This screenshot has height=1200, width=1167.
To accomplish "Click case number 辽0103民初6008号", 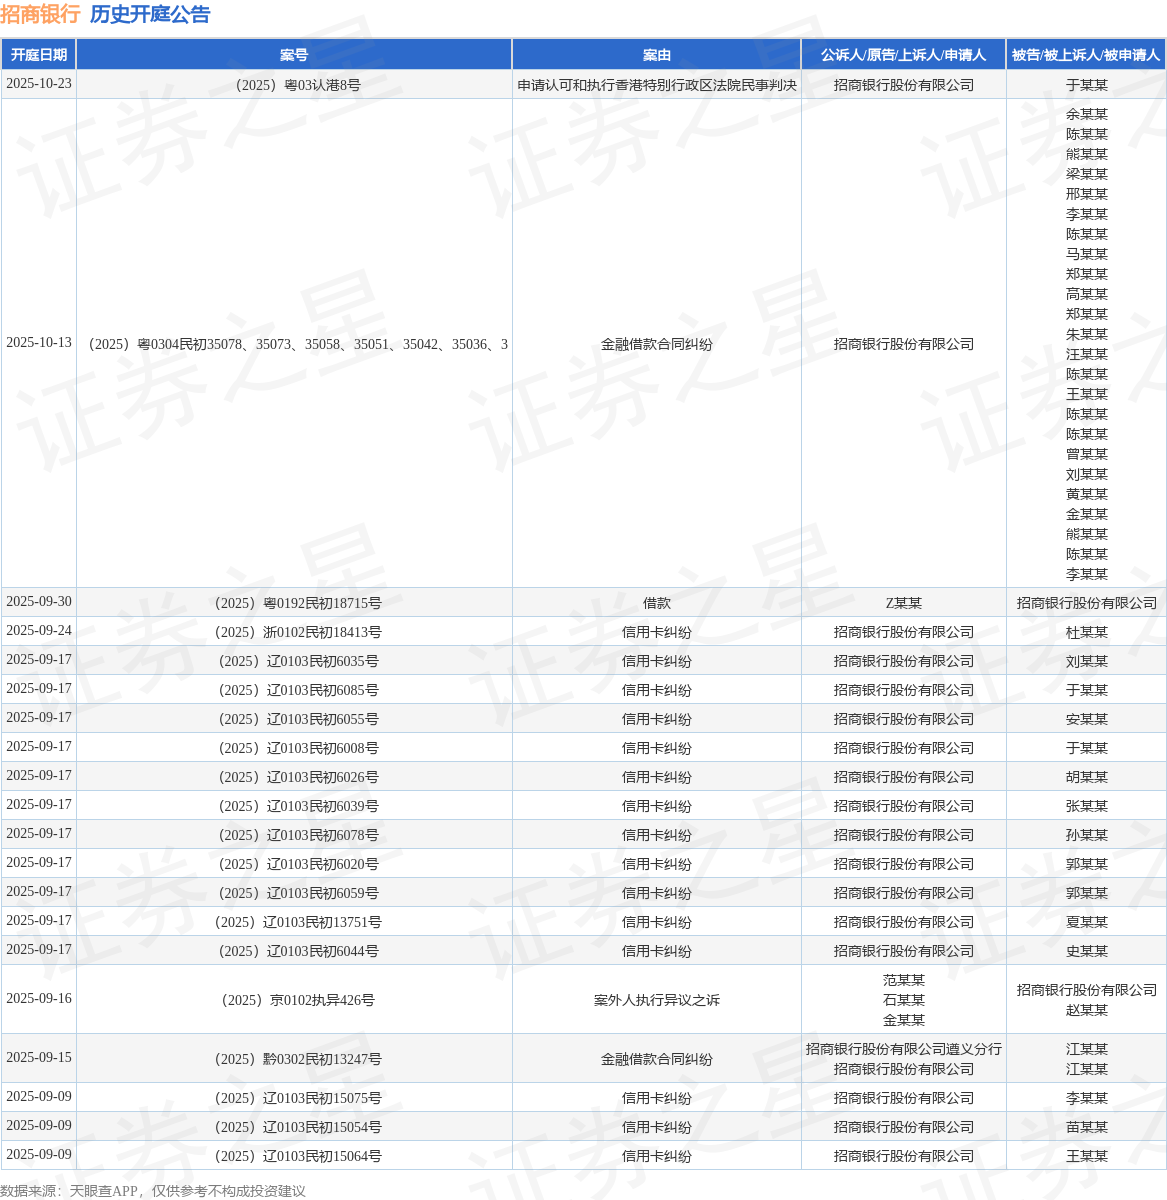I will coord(294,748).
